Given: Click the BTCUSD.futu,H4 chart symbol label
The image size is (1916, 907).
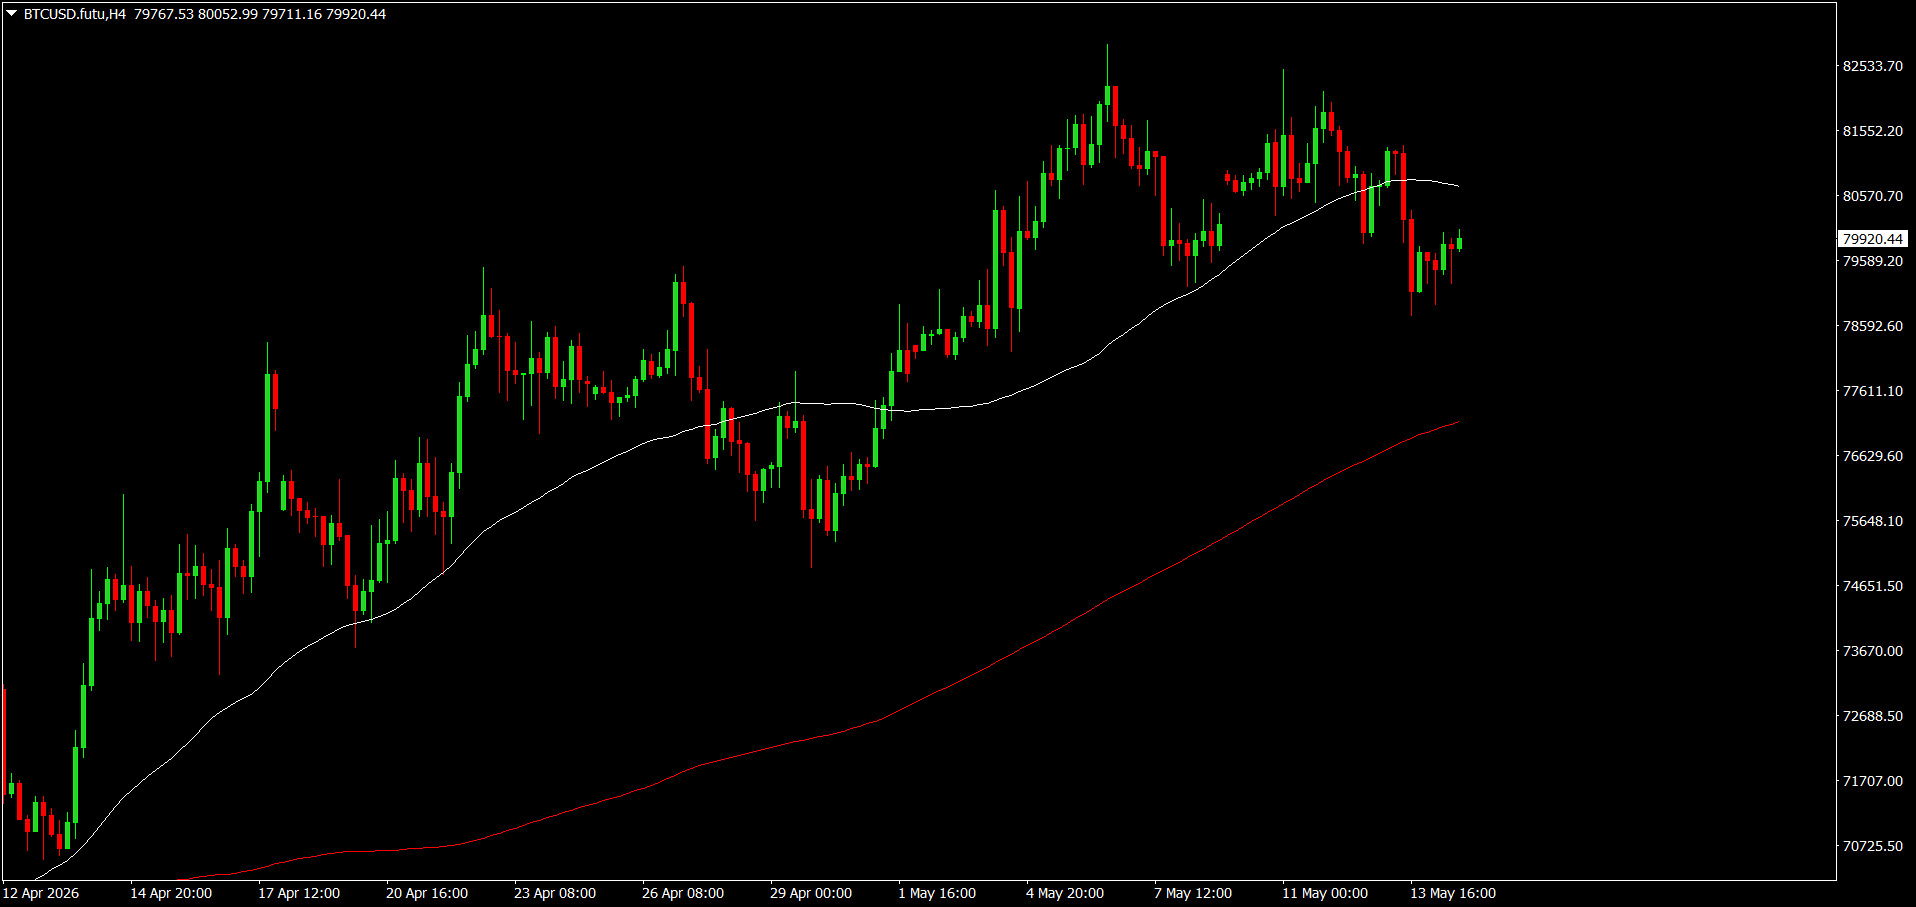Looking at the screenshot, I should 75,14.
